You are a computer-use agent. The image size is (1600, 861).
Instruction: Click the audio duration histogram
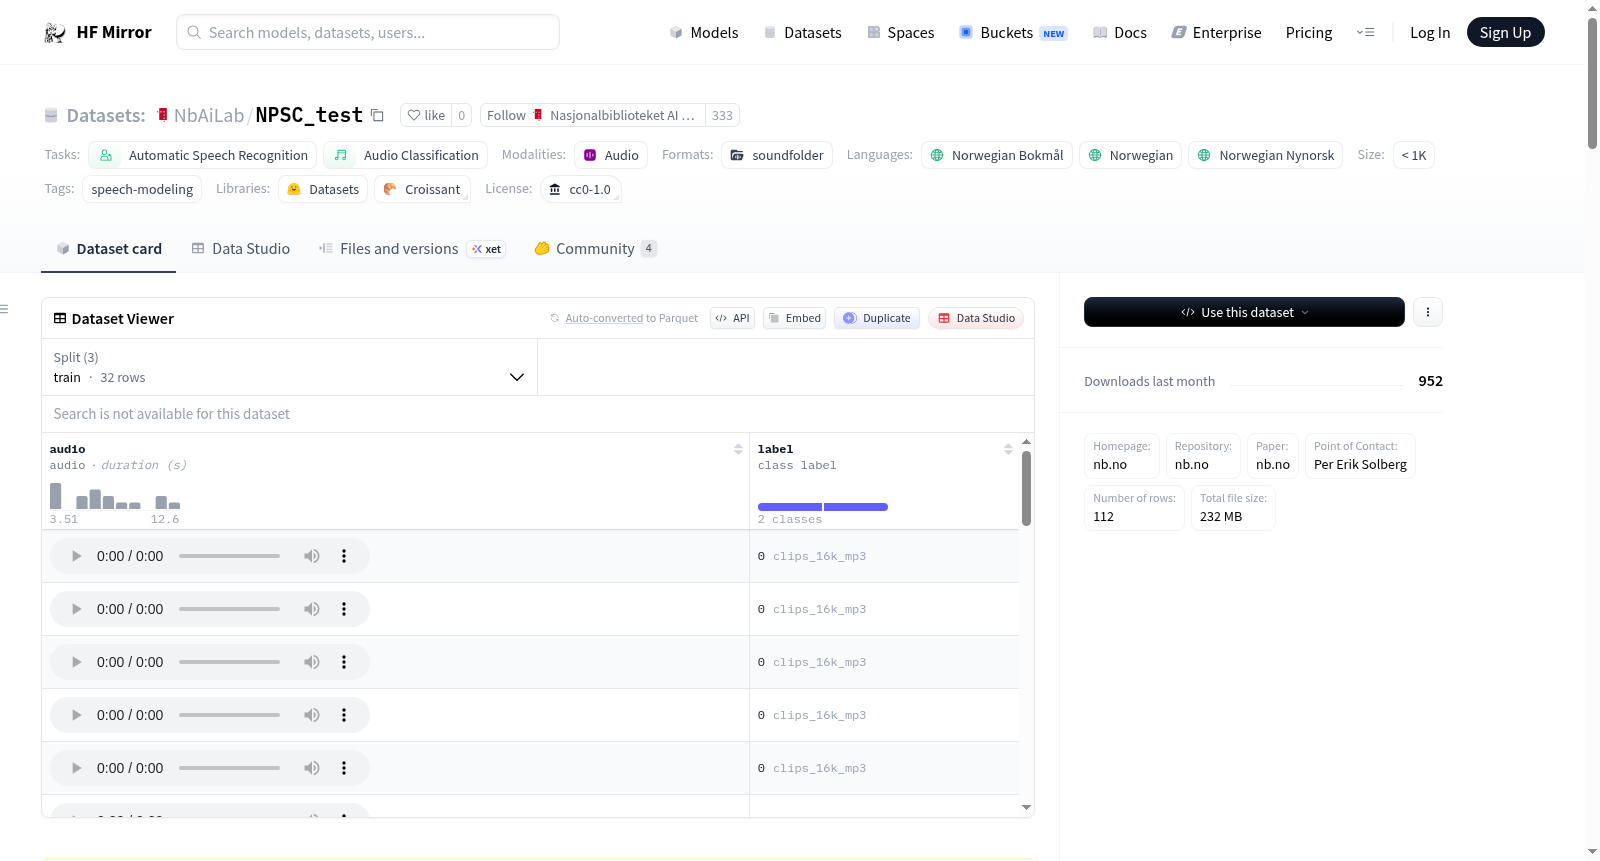(115, 496)
